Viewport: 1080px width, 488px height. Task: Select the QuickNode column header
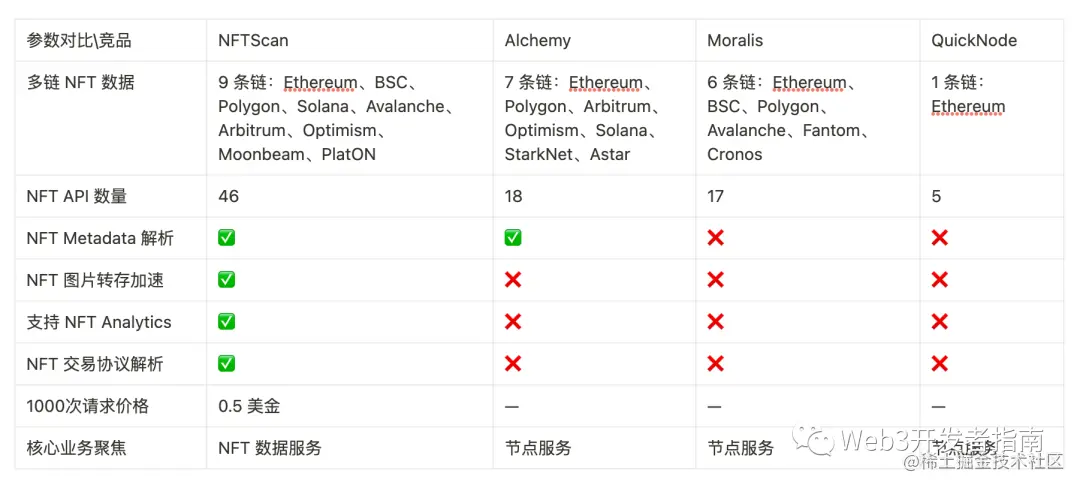click(x=974, y=41)
